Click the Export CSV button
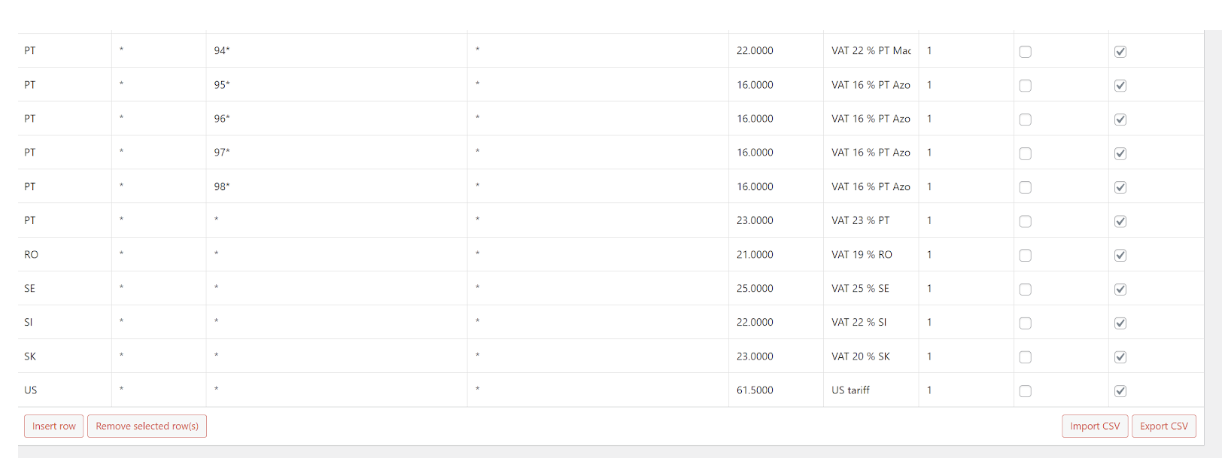 1164,426
